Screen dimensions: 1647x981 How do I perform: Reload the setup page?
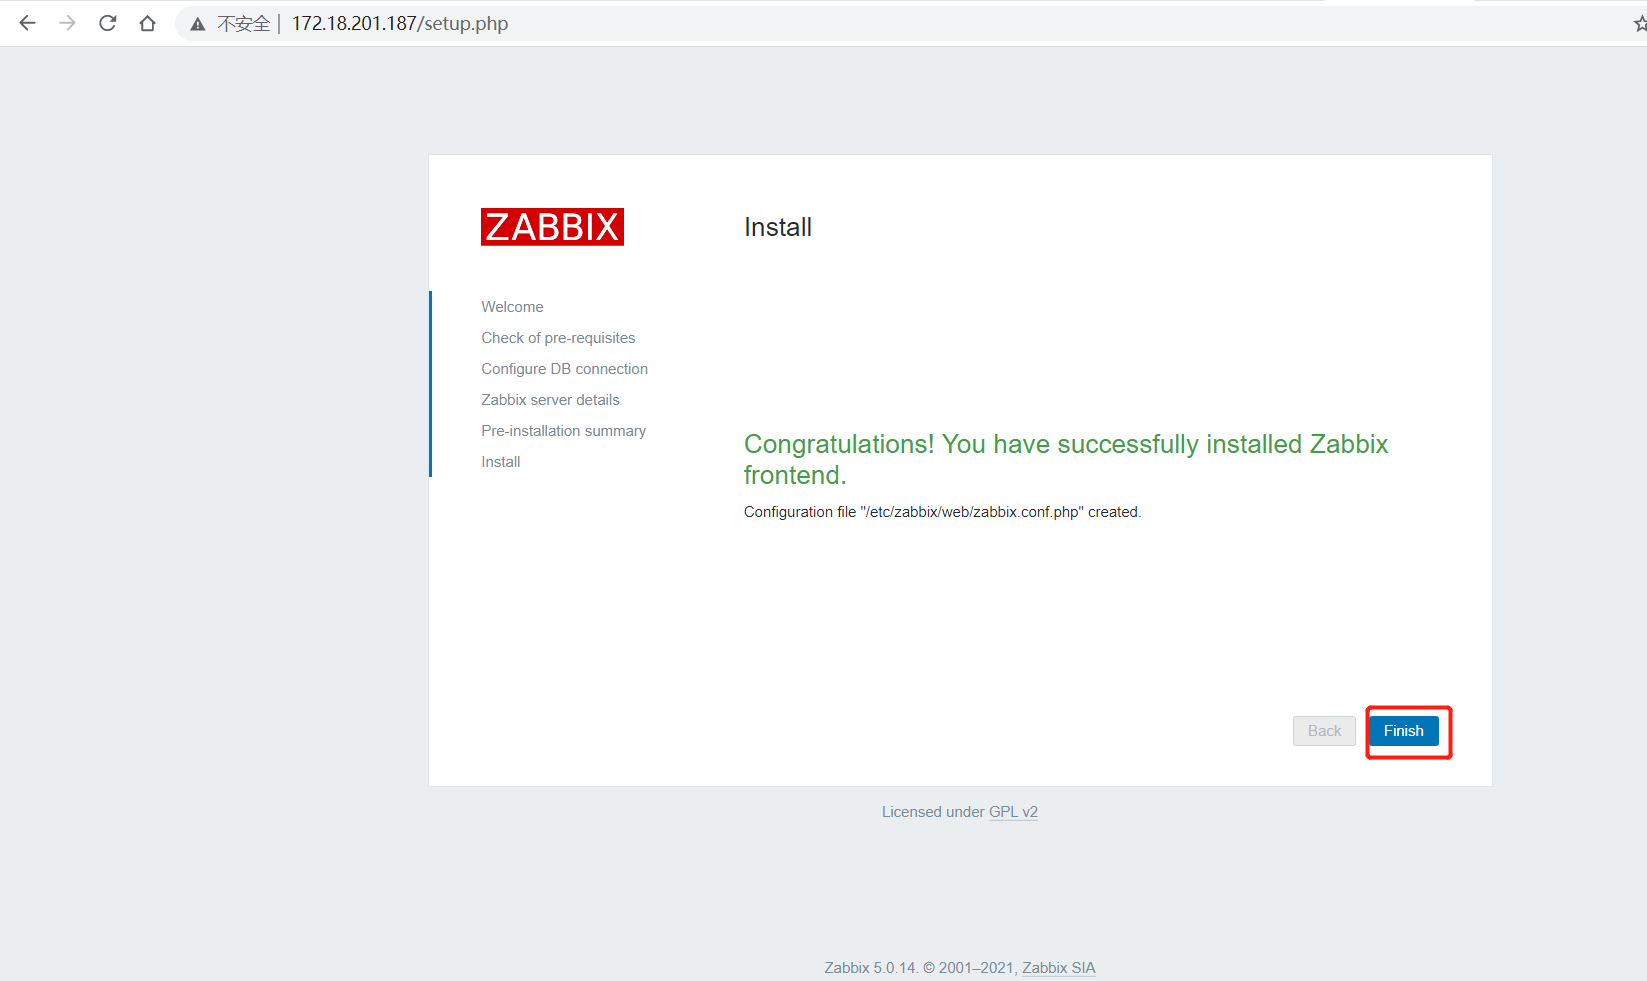[108, 23]
